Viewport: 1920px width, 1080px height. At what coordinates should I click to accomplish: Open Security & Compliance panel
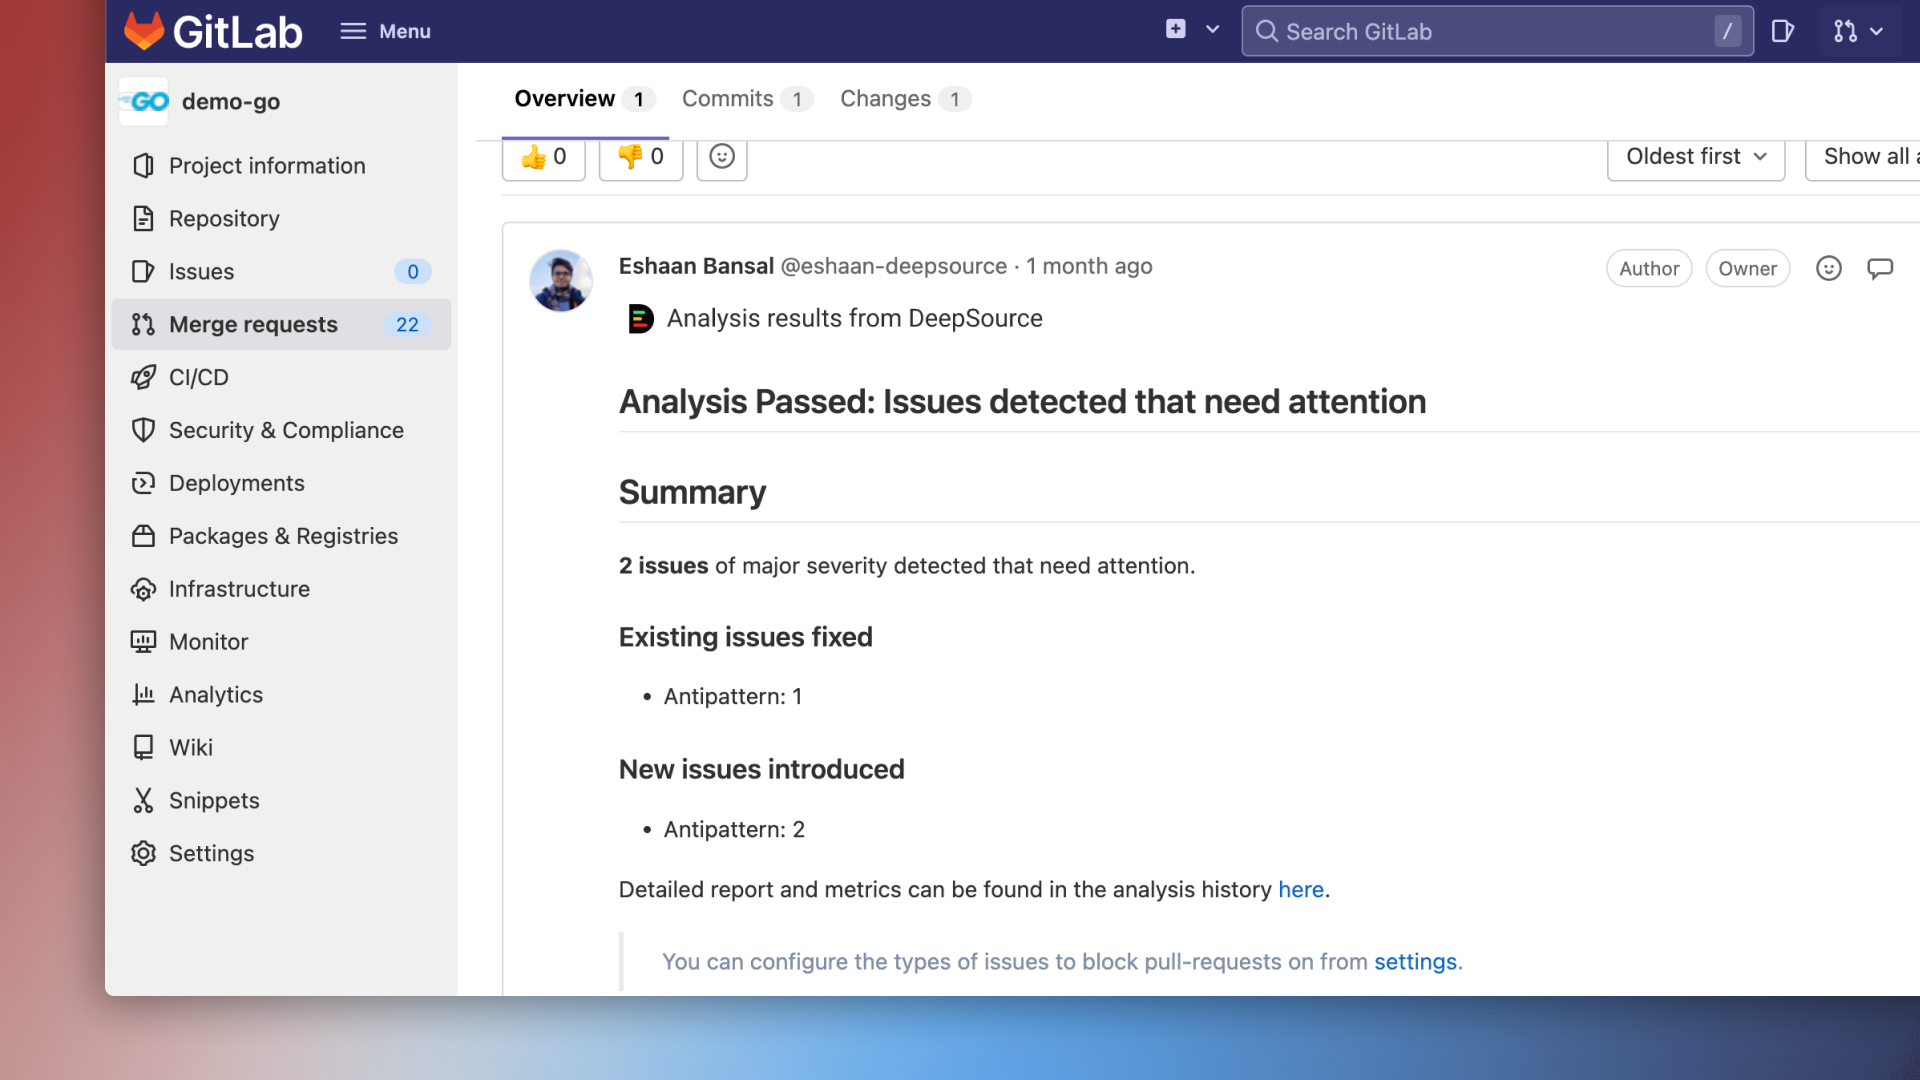point(286,430)
